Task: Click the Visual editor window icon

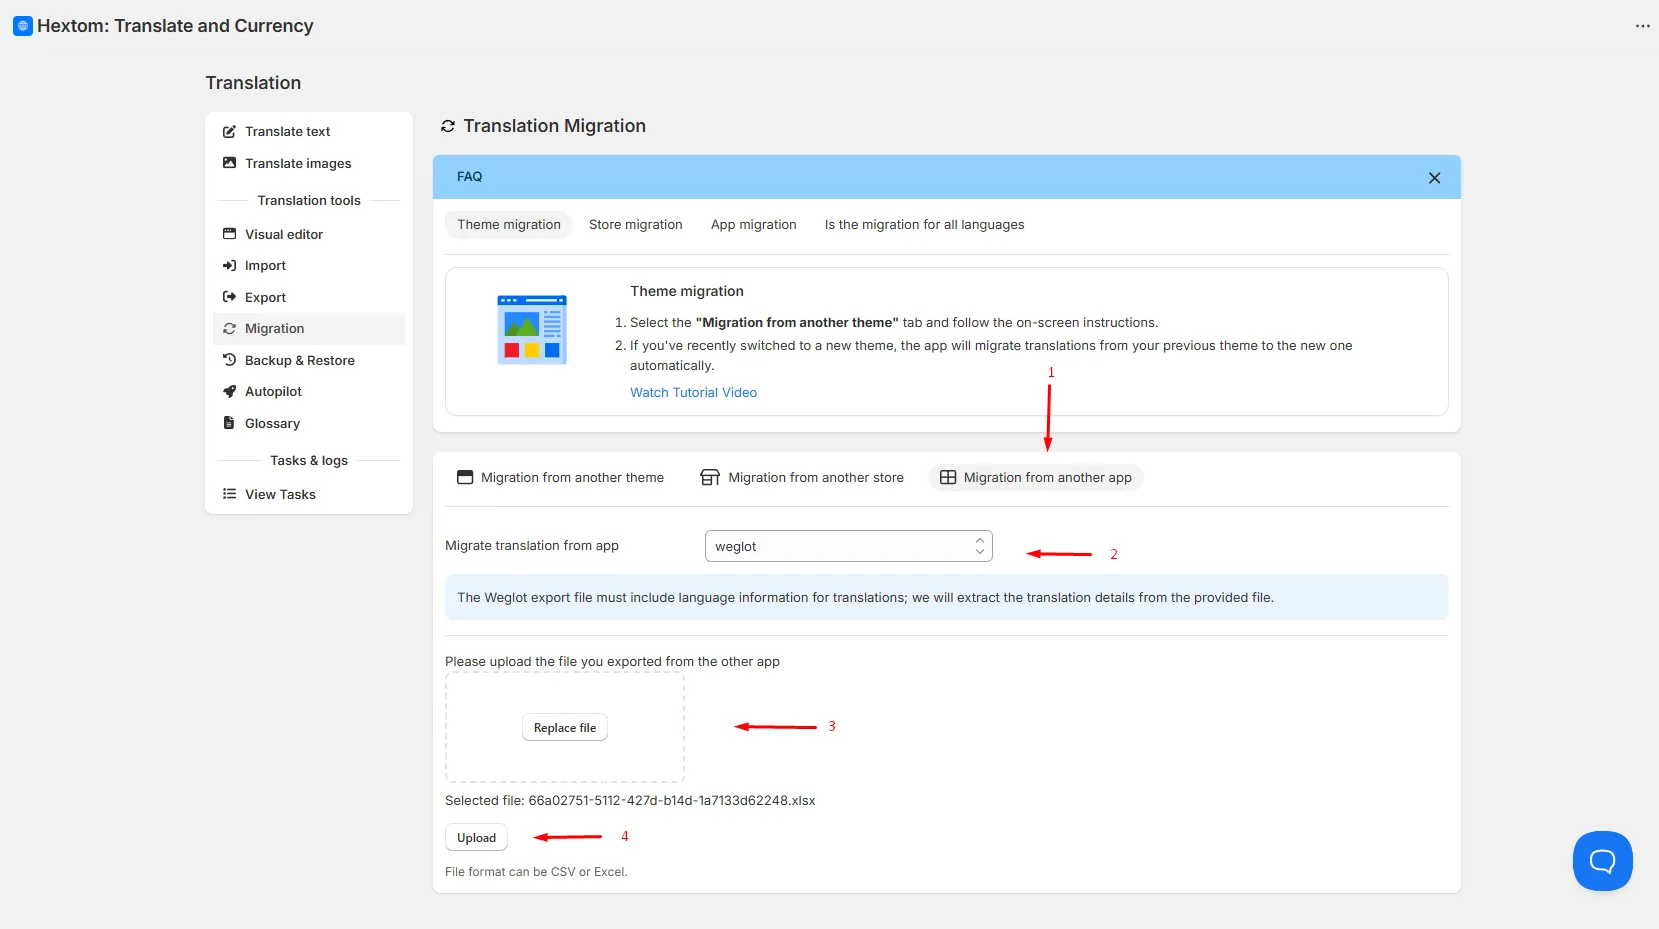Action: tap(229, 234)
